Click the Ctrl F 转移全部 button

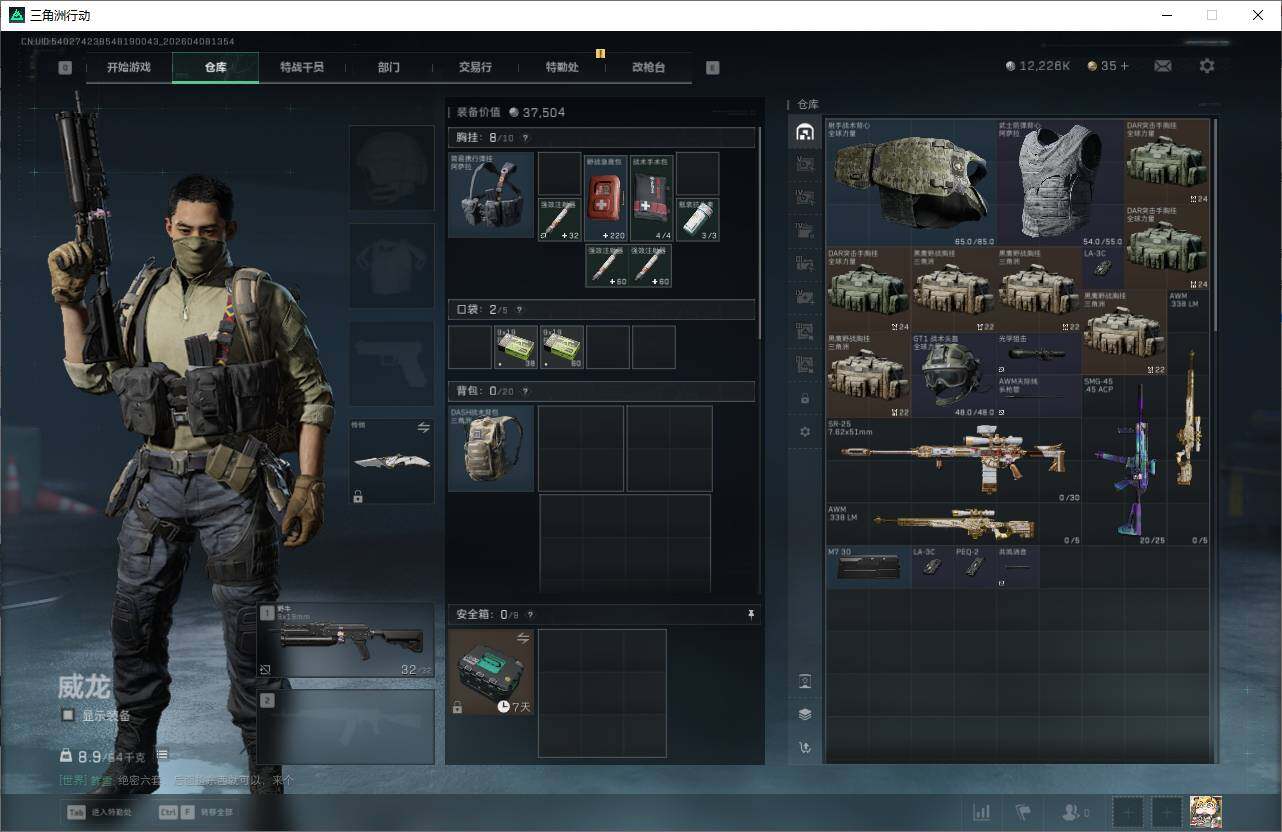(x=196, y=812)
